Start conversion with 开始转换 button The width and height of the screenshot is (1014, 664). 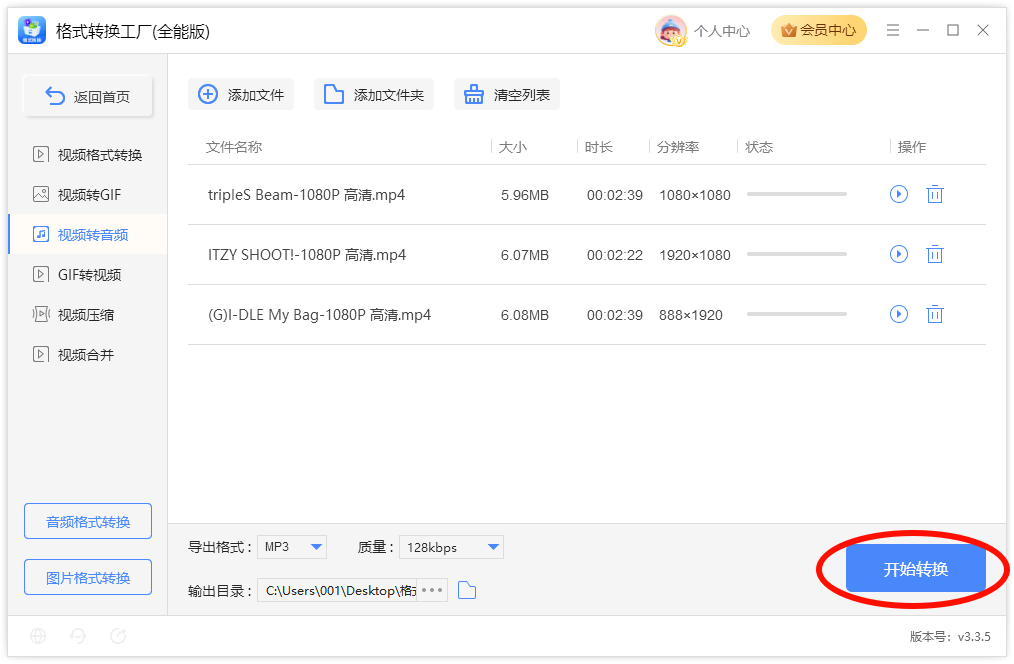click(916, 569)
